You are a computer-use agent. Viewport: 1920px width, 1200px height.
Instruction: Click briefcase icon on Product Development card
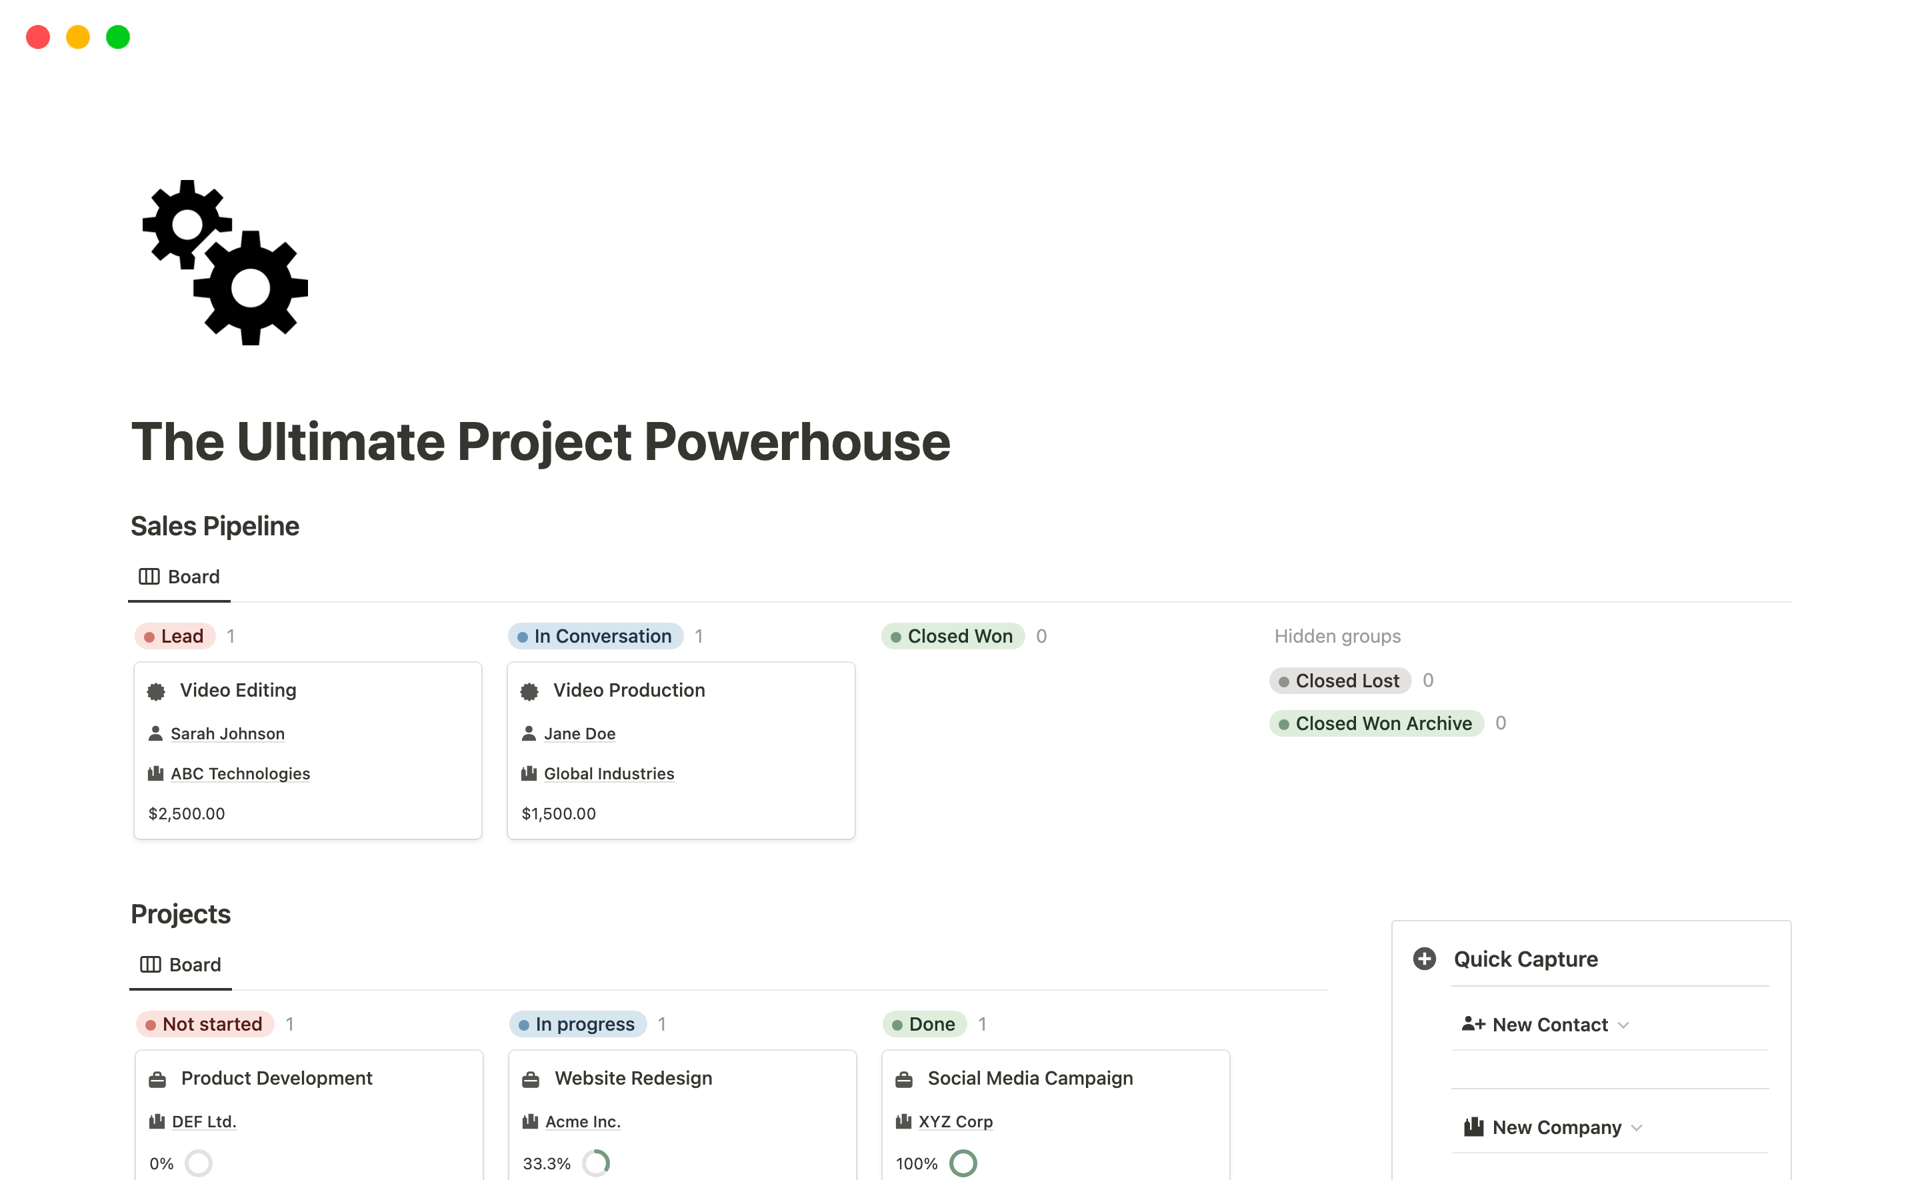[157, 1079]
